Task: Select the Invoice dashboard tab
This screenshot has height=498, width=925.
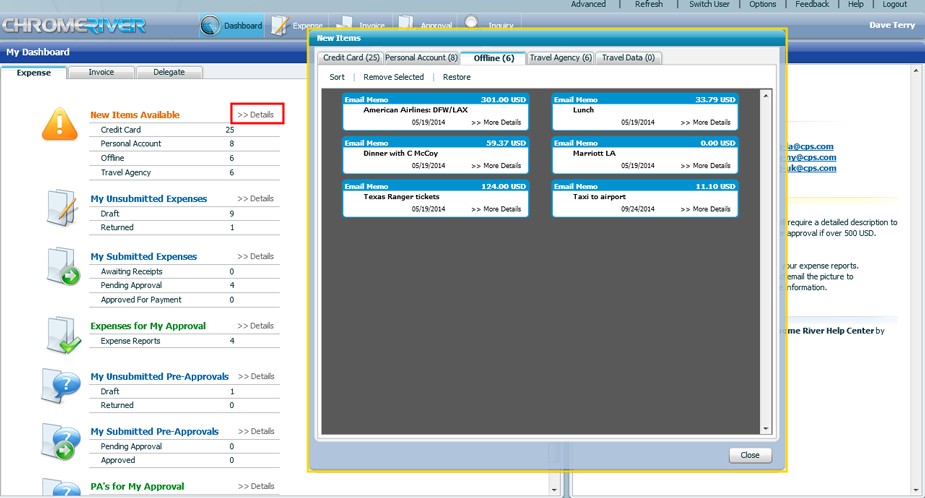Action: point(101,72)
